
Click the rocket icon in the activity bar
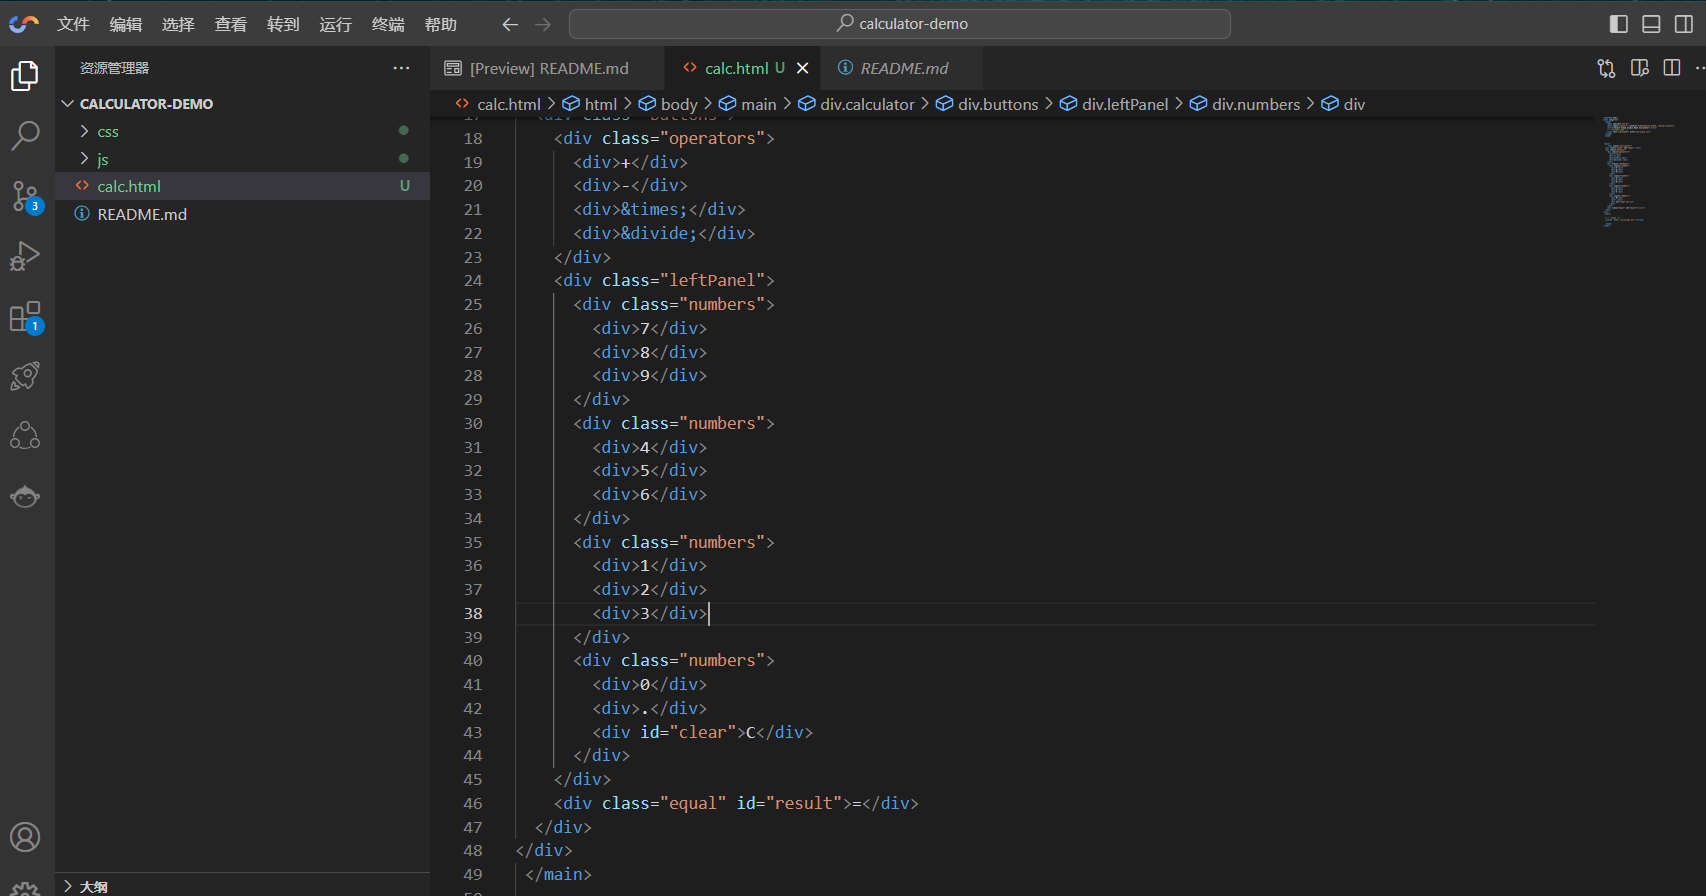click(25, 376)
